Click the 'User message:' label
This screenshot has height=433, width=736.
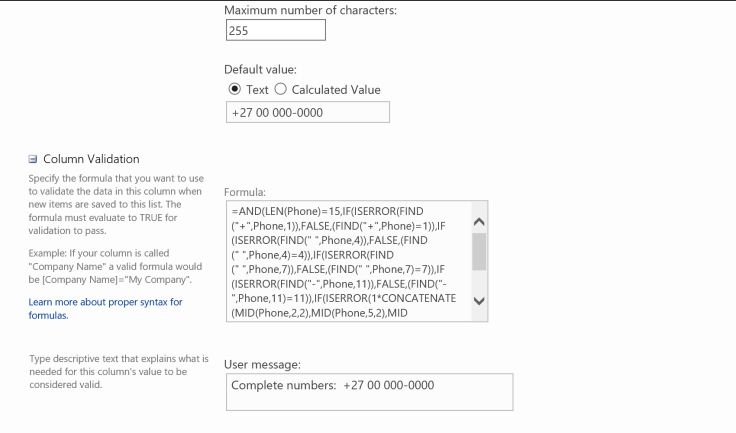coord(265,365)
